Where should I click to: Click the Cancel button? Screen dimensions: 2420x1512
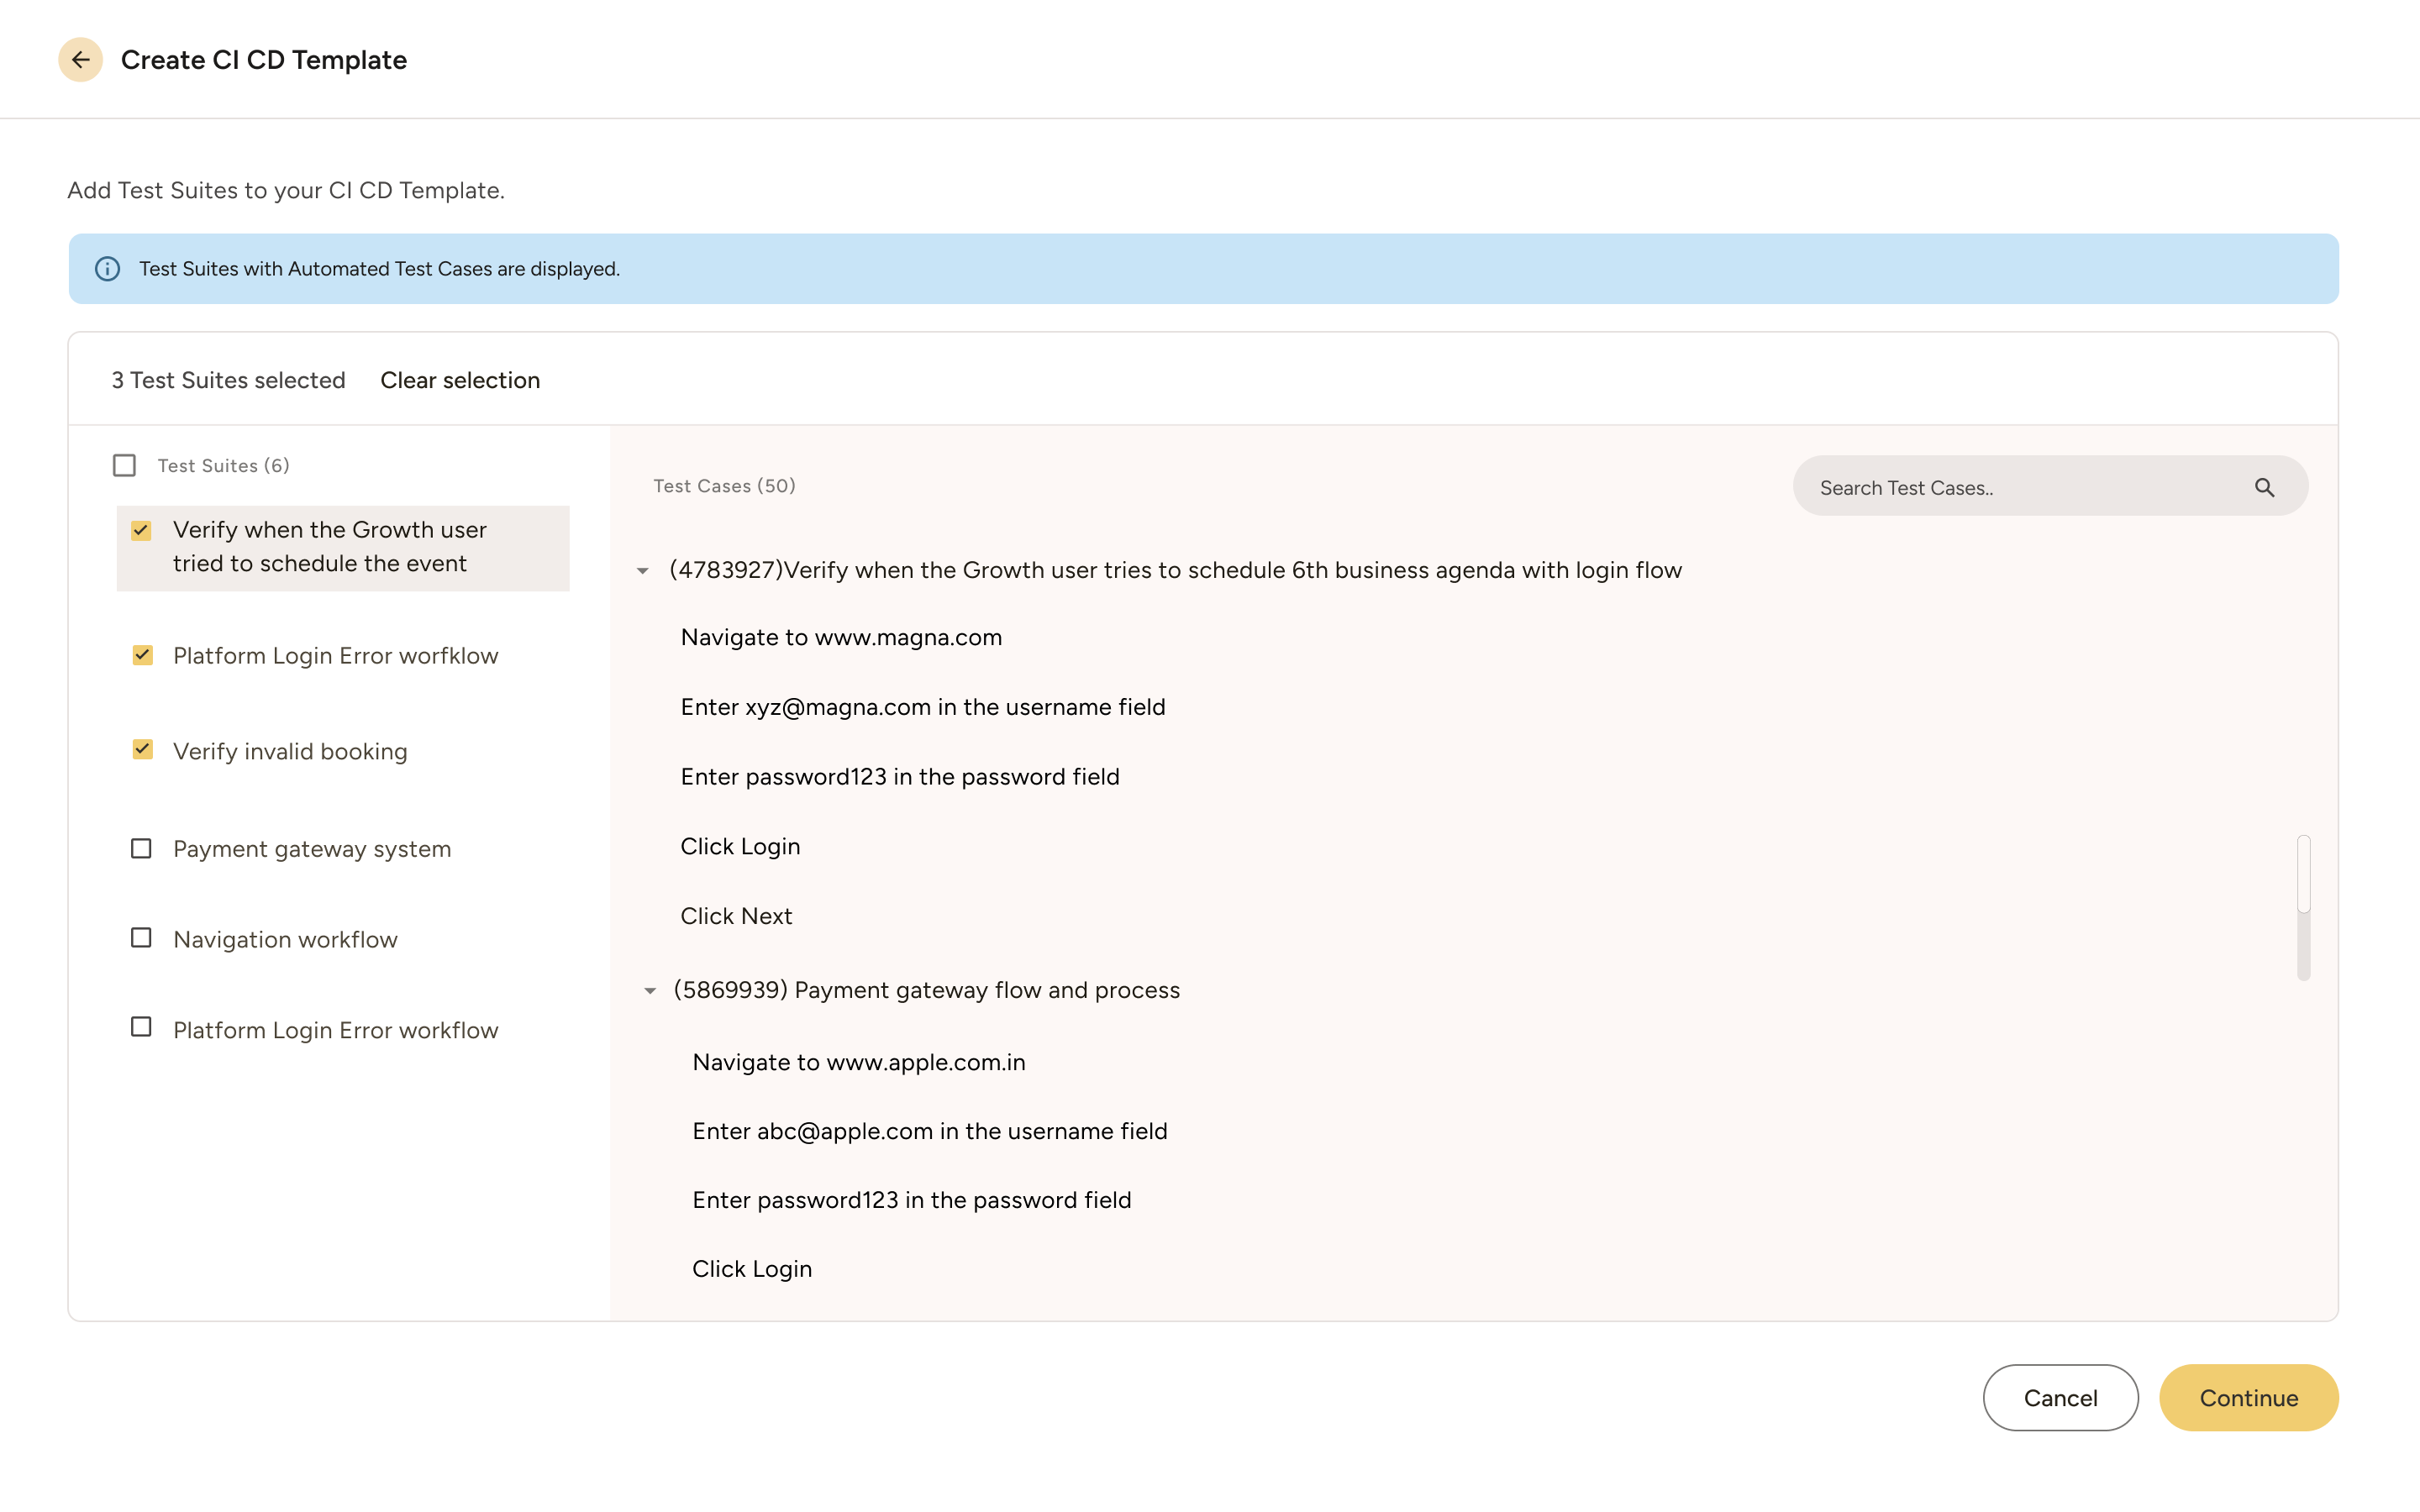pos(2061,1397)
